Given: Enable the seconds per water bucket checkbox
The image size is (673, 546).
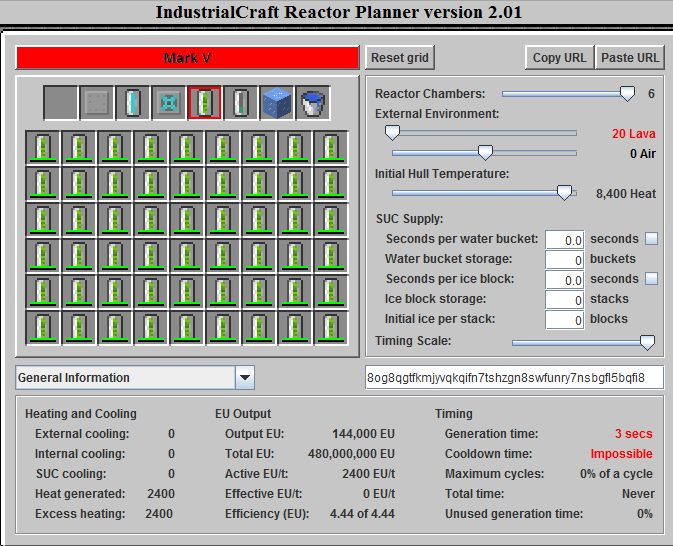Looking at the screenshot, I should [x=651, y=239].
